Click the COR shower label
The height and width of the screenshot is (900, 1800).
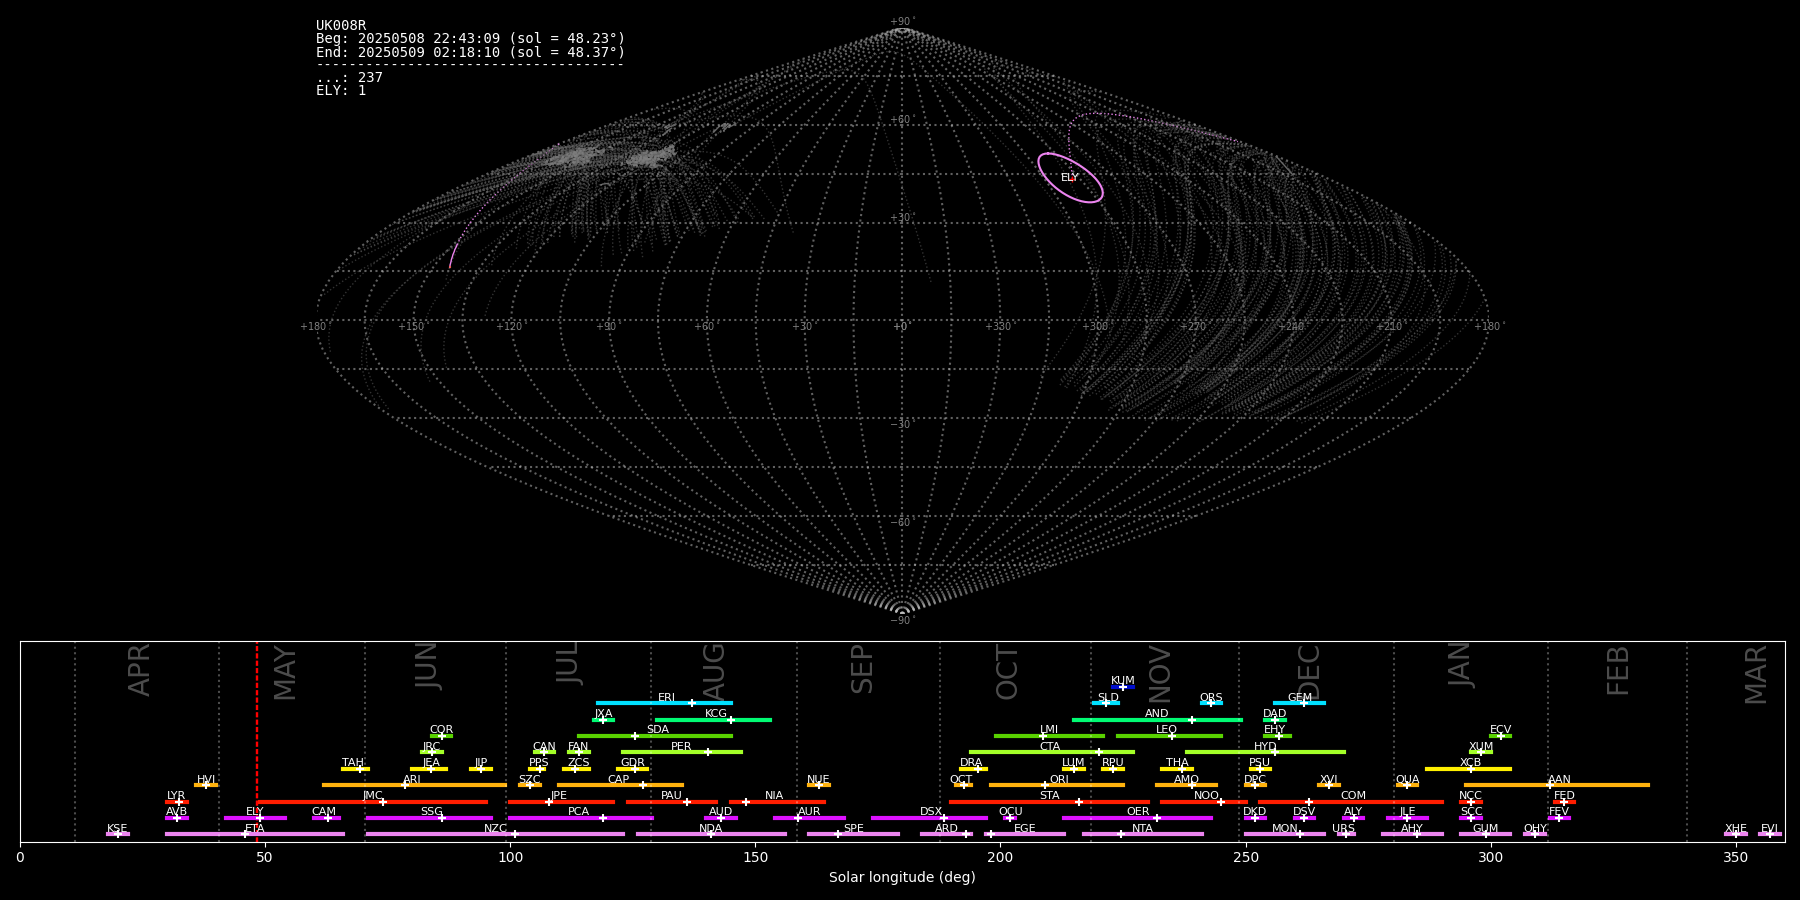[441, 730]
